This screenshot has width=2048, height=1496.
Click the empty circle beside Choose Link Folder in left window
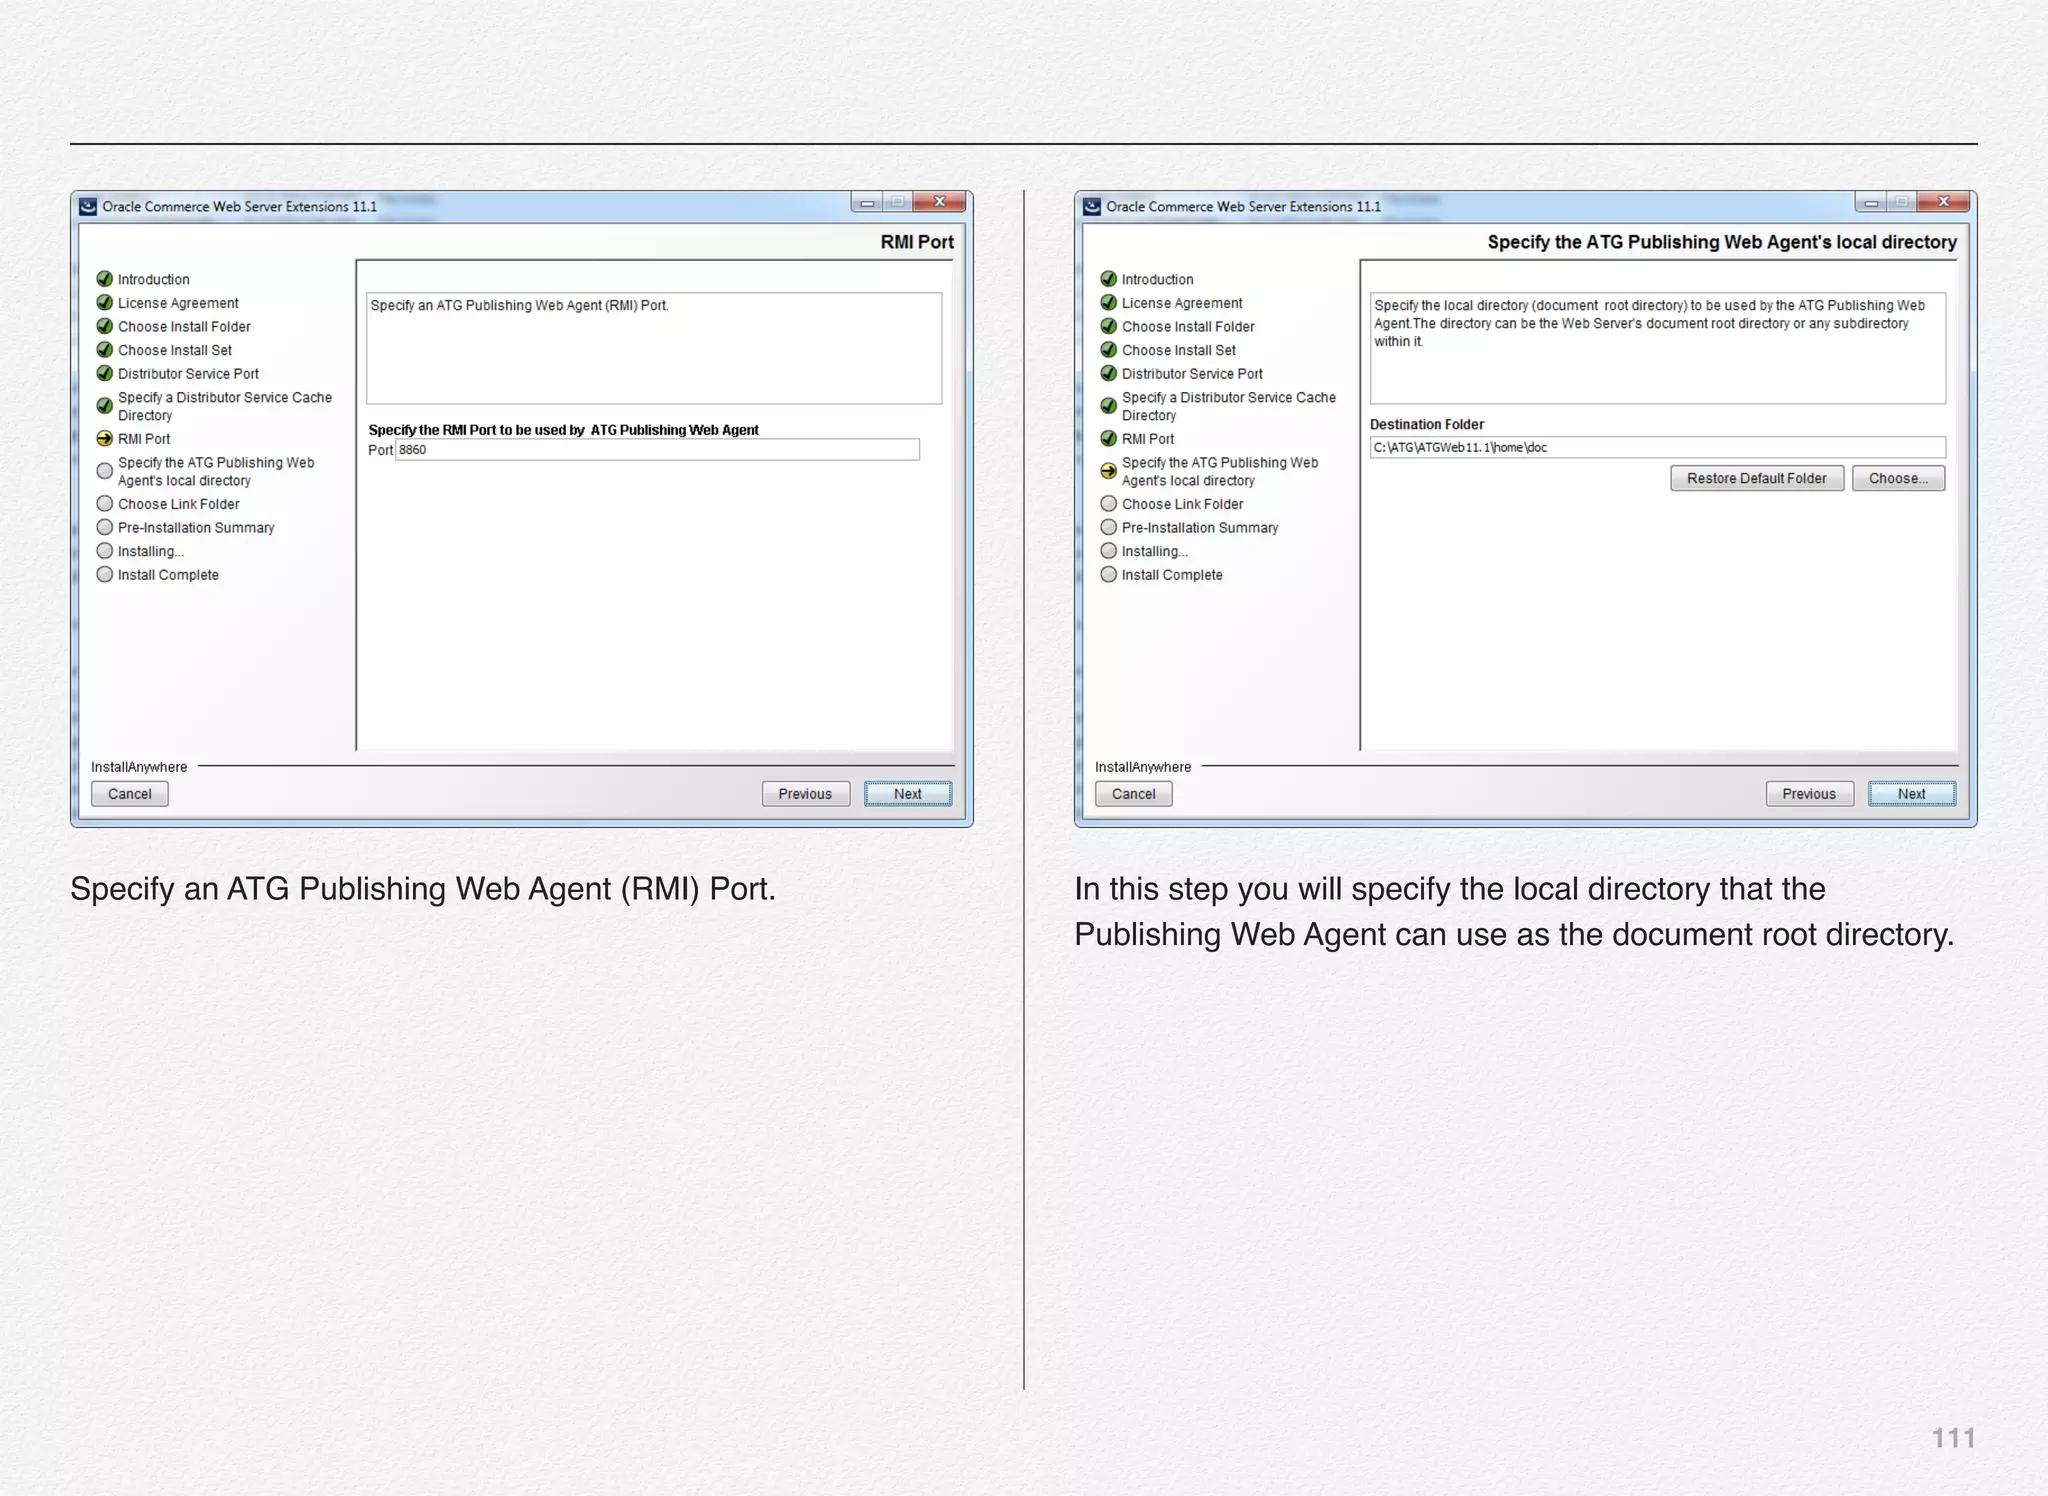click(x=104, y=504)
